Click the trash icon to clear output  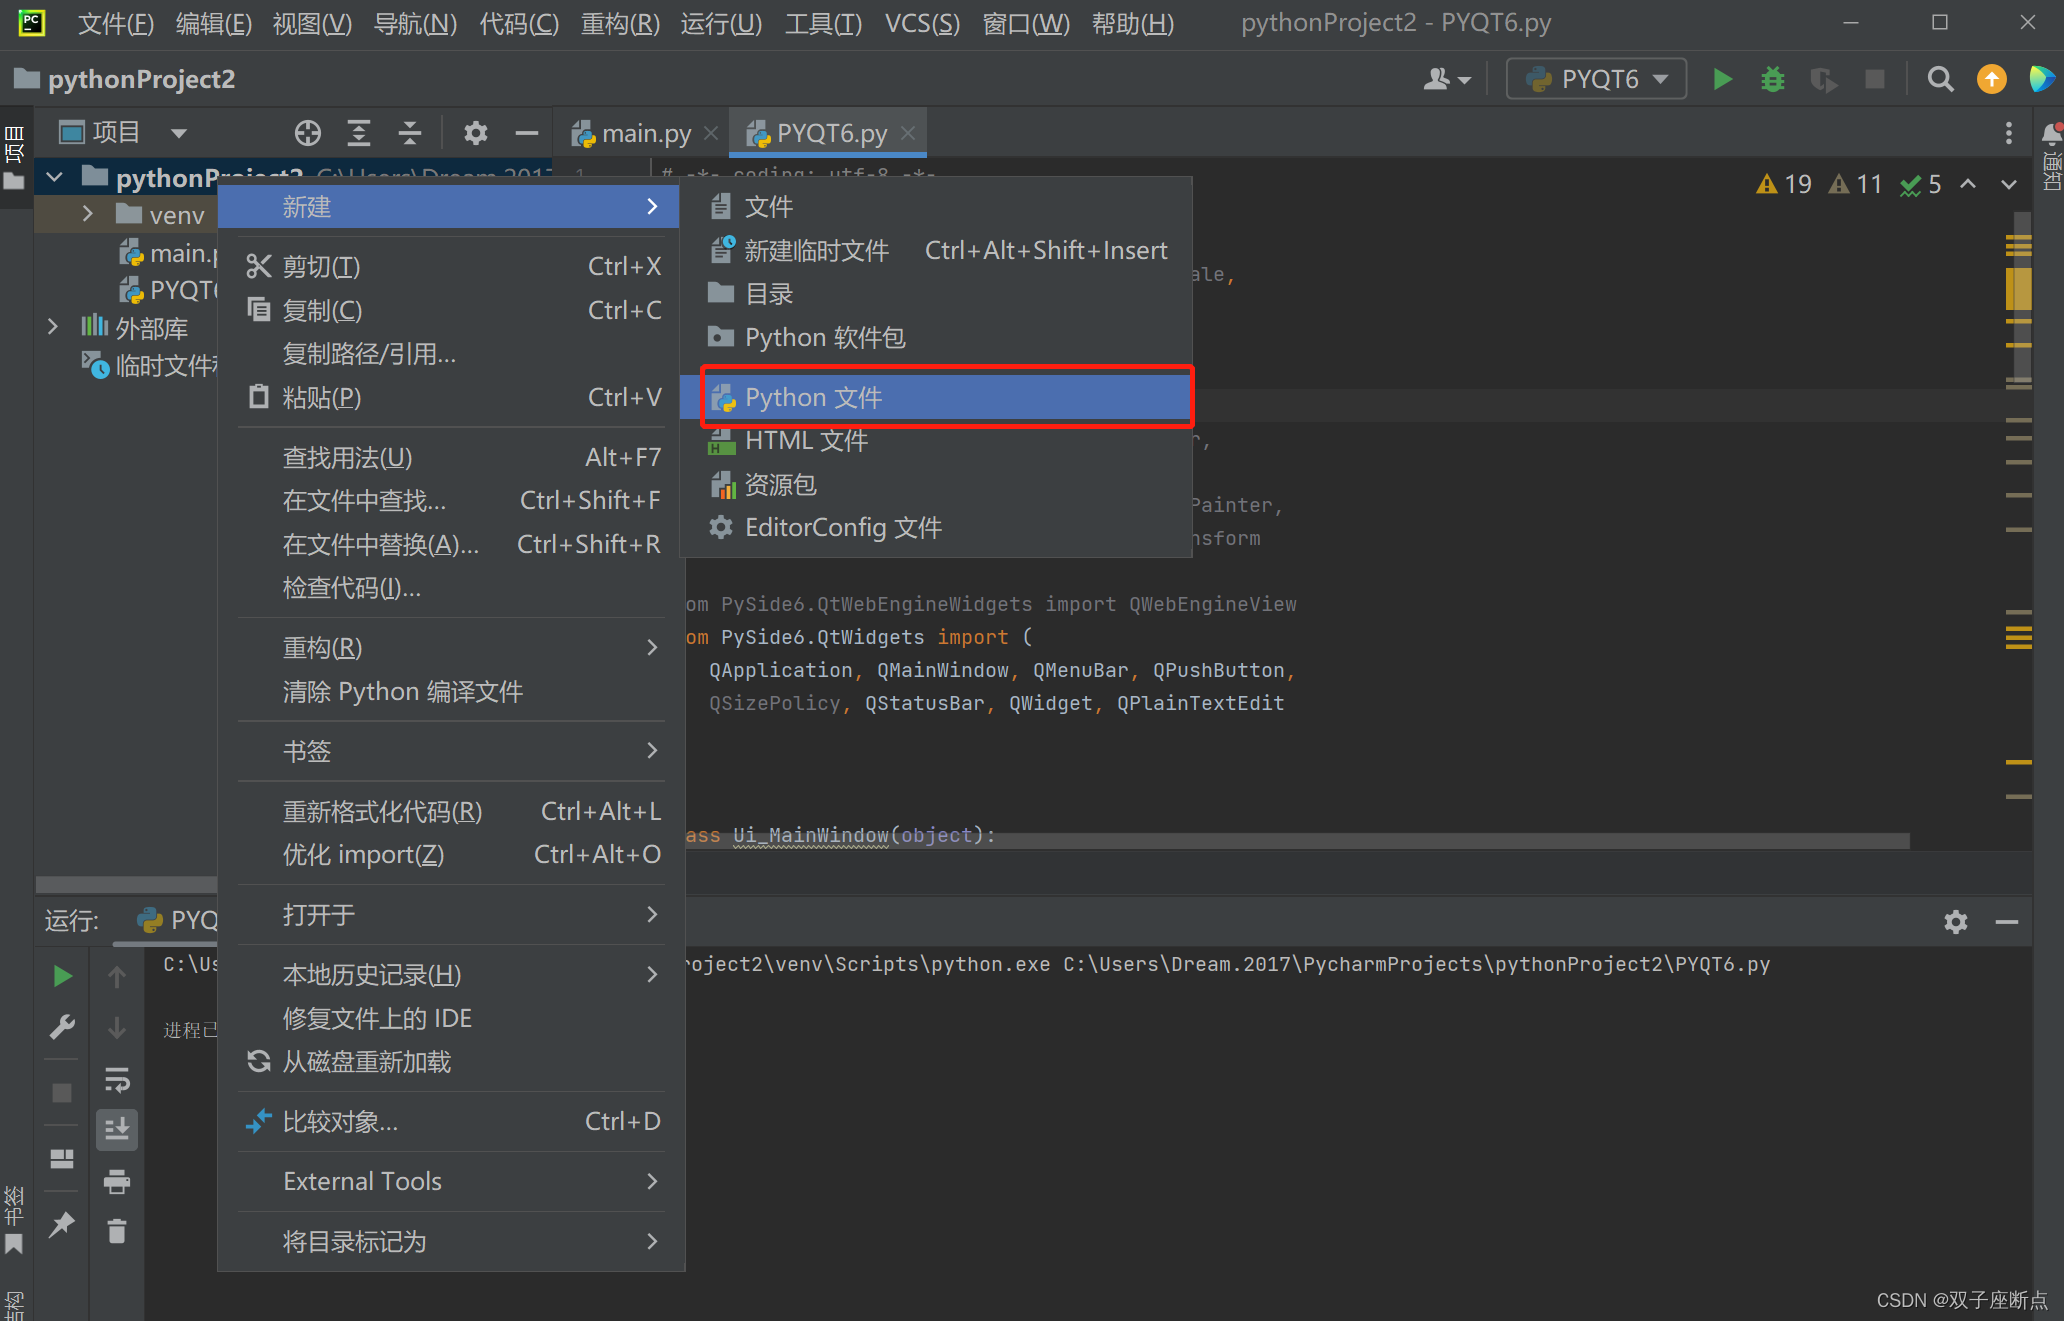(117, 1231)
